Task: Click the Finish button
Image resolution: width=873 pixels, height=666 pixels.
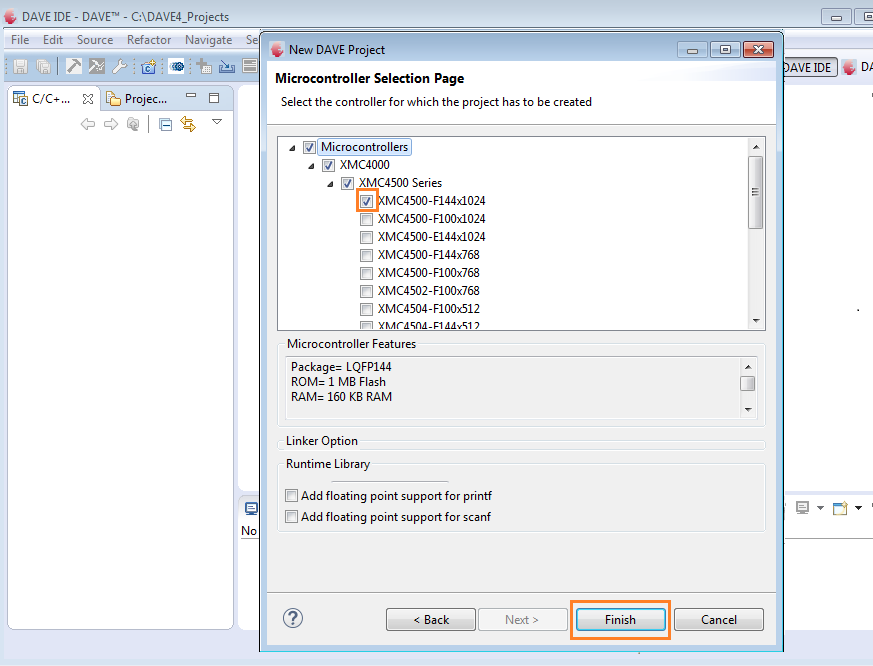Action: 620,620
